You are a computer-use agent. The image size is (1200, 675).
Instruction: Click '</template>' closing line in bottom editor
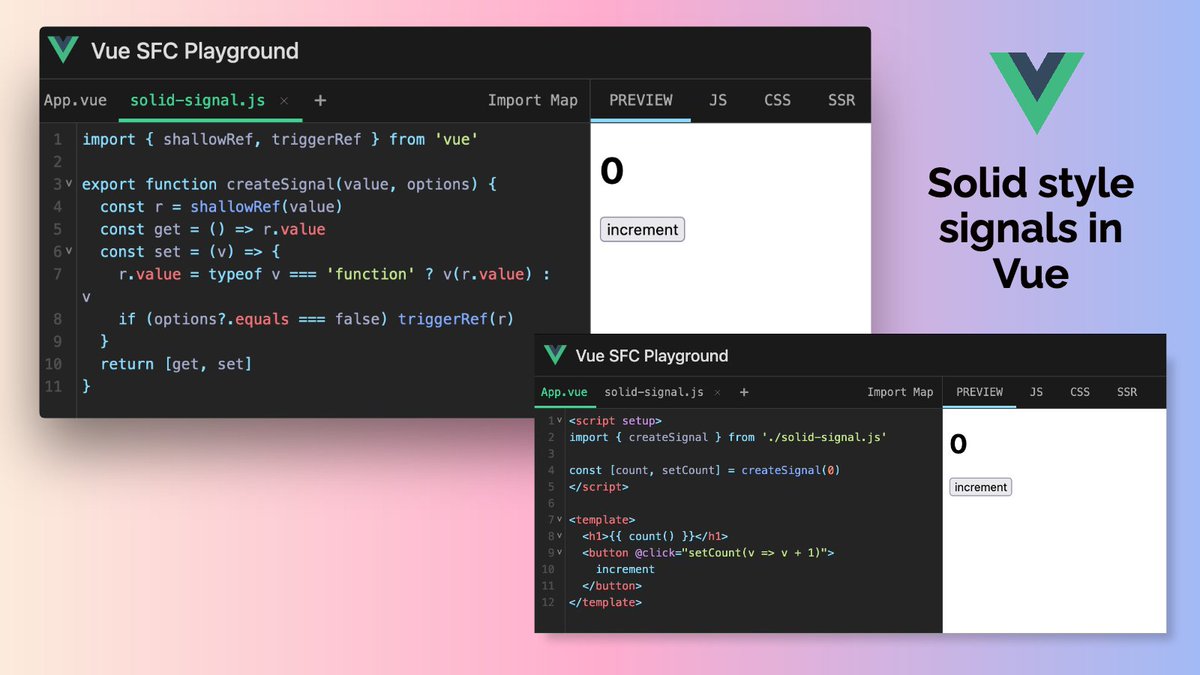605,602
